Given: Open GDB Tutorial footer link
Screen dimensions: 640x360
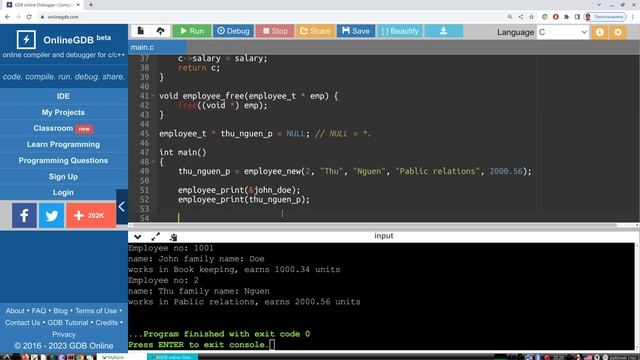Looking at the screenshot, I should click(x=68, y=322).
